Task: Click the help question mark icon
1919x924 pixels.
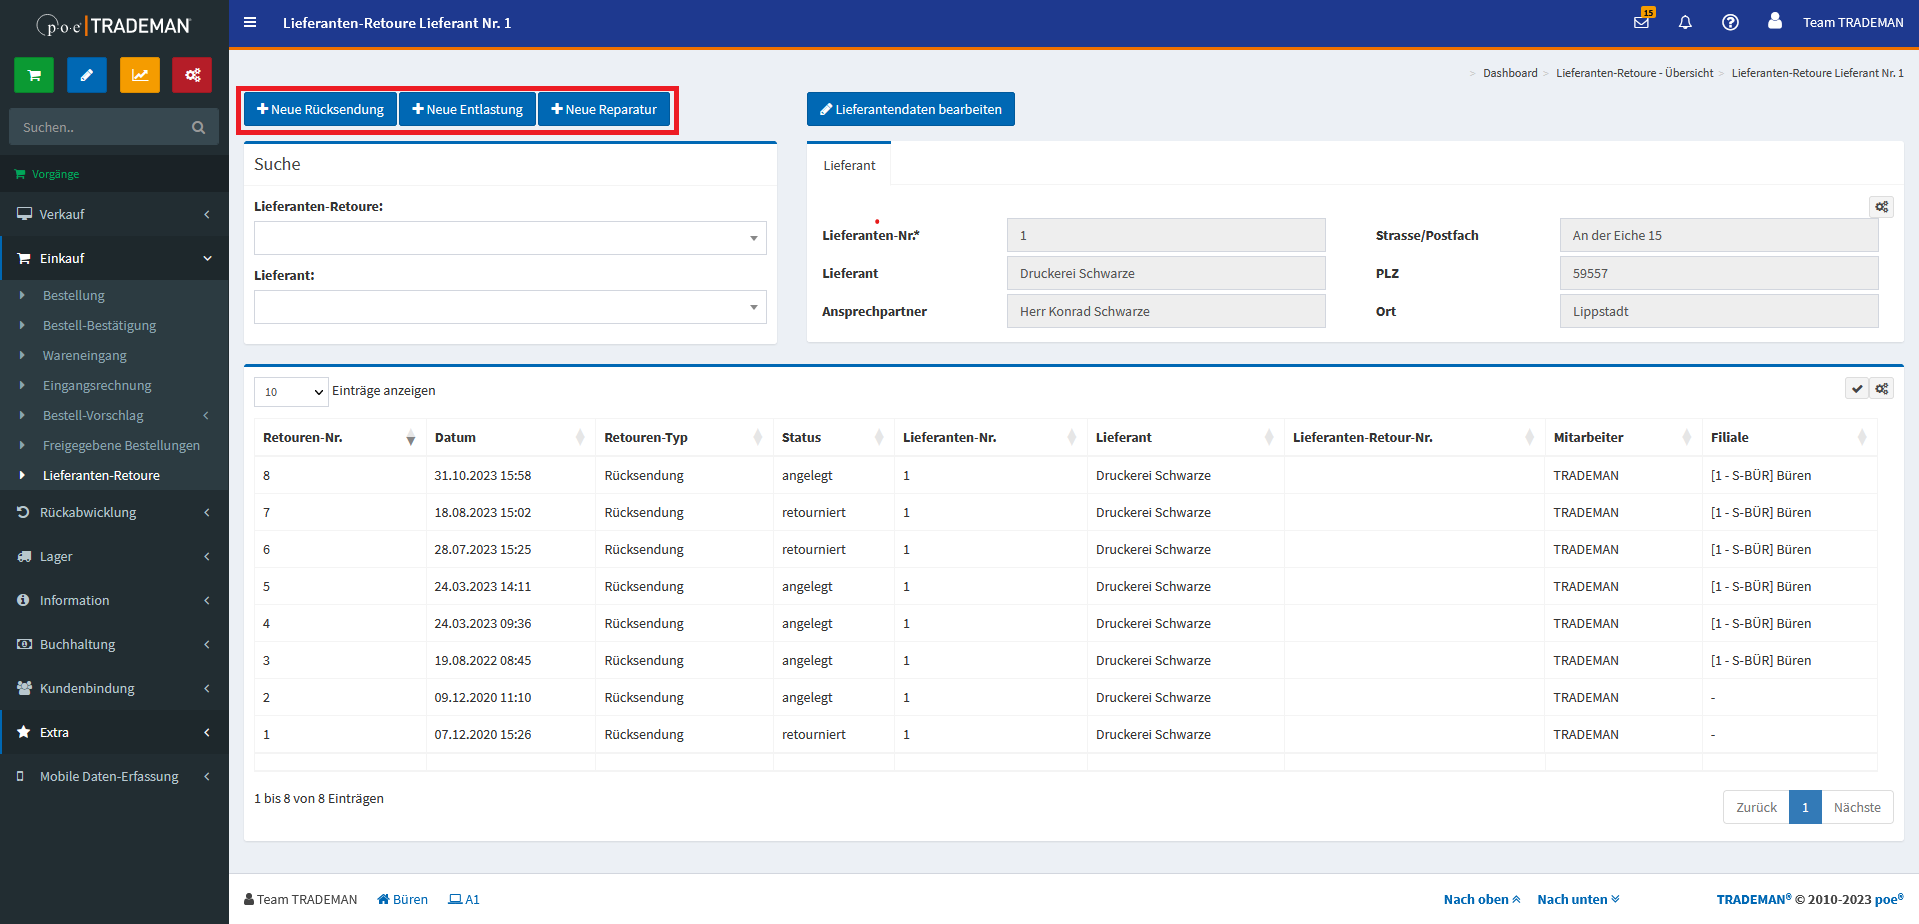Action: [x=1730, y=22]
